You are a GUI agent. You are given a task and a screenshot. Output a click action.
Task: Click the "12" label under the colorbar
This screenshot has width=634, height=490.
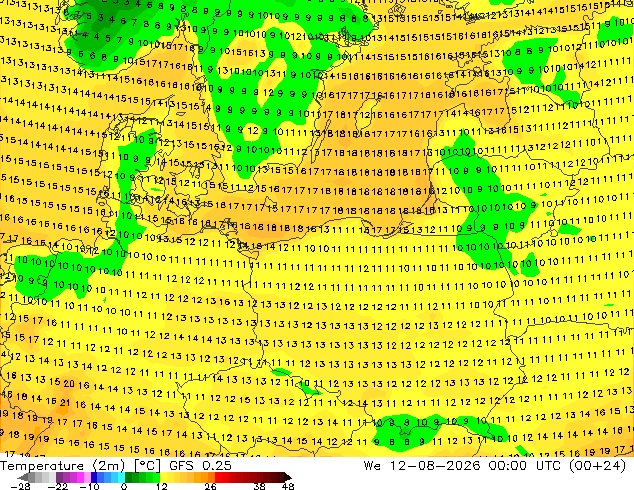click(x=162, y=486)
